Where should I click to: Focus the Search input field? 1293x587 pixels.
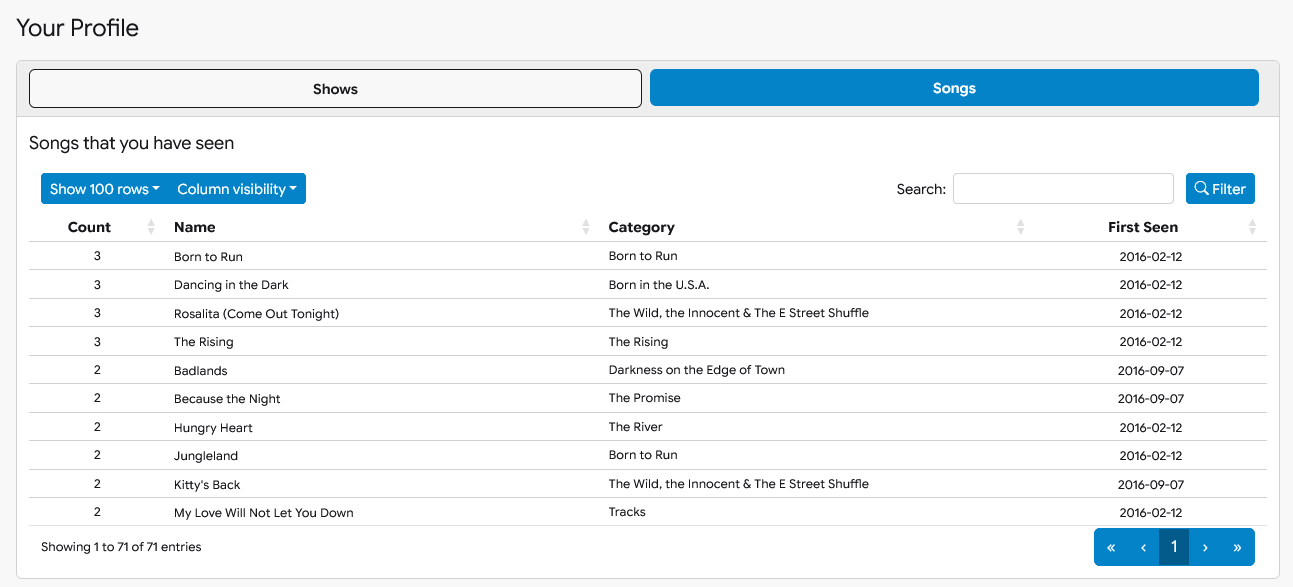coord(1062,189)
